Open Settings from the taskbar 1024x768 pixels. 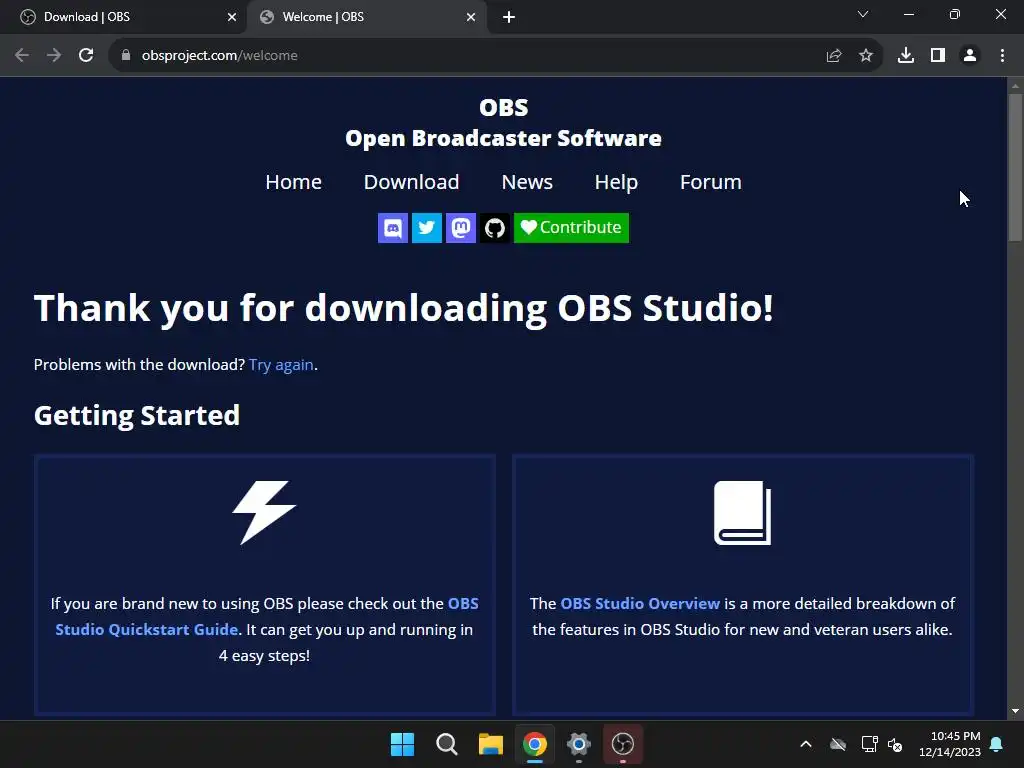pyautogui.click(x=579, y=744)
